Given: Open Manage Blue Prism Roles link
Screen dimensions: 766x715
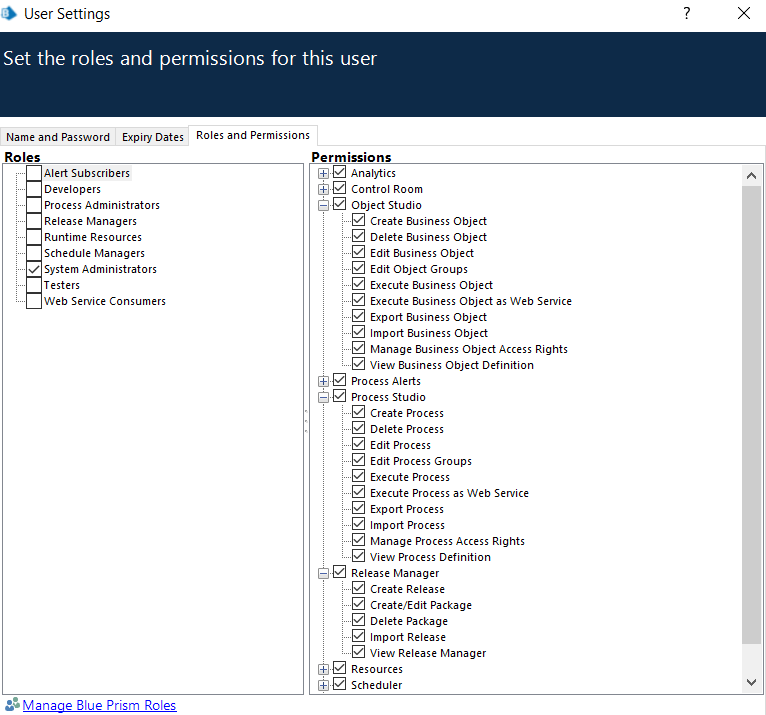Looking at the screenshot, I should pyautogui.click(x=99, y=705).
